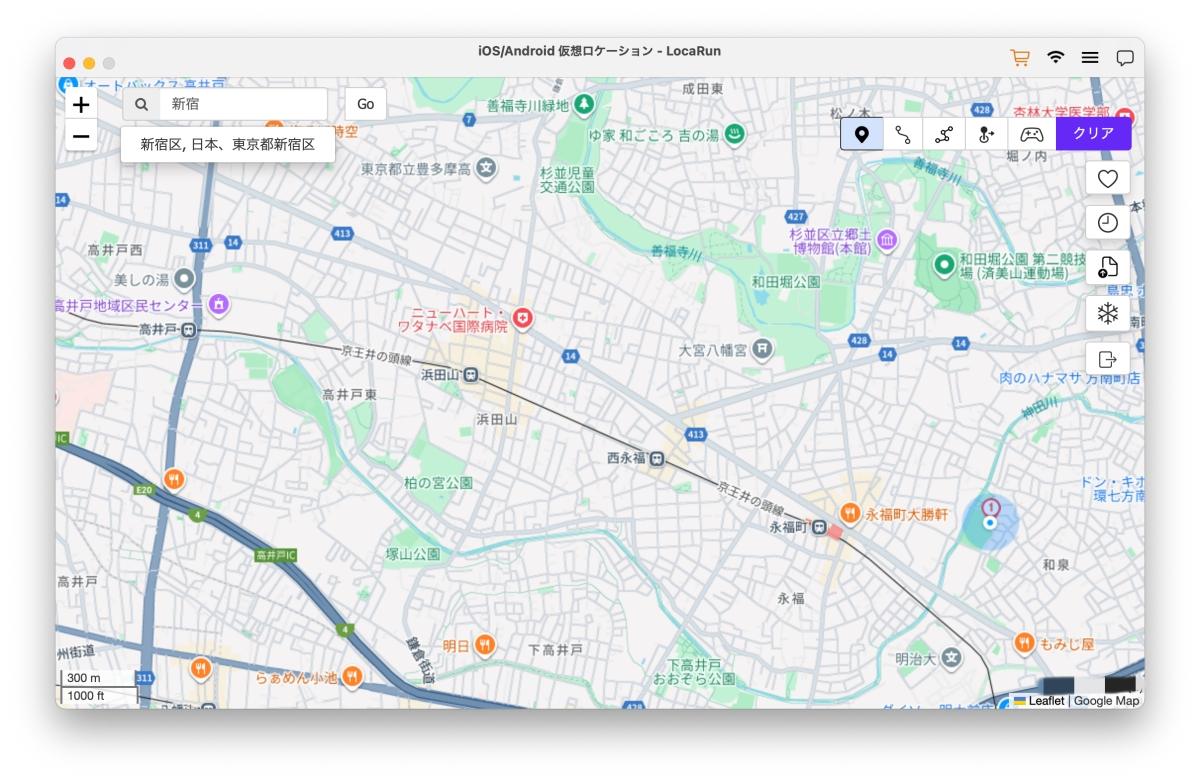This screenshot has height=782, width=1200.
Task: Click 東京都立豊多摩高 school marker
Action: tap(486, 169)
